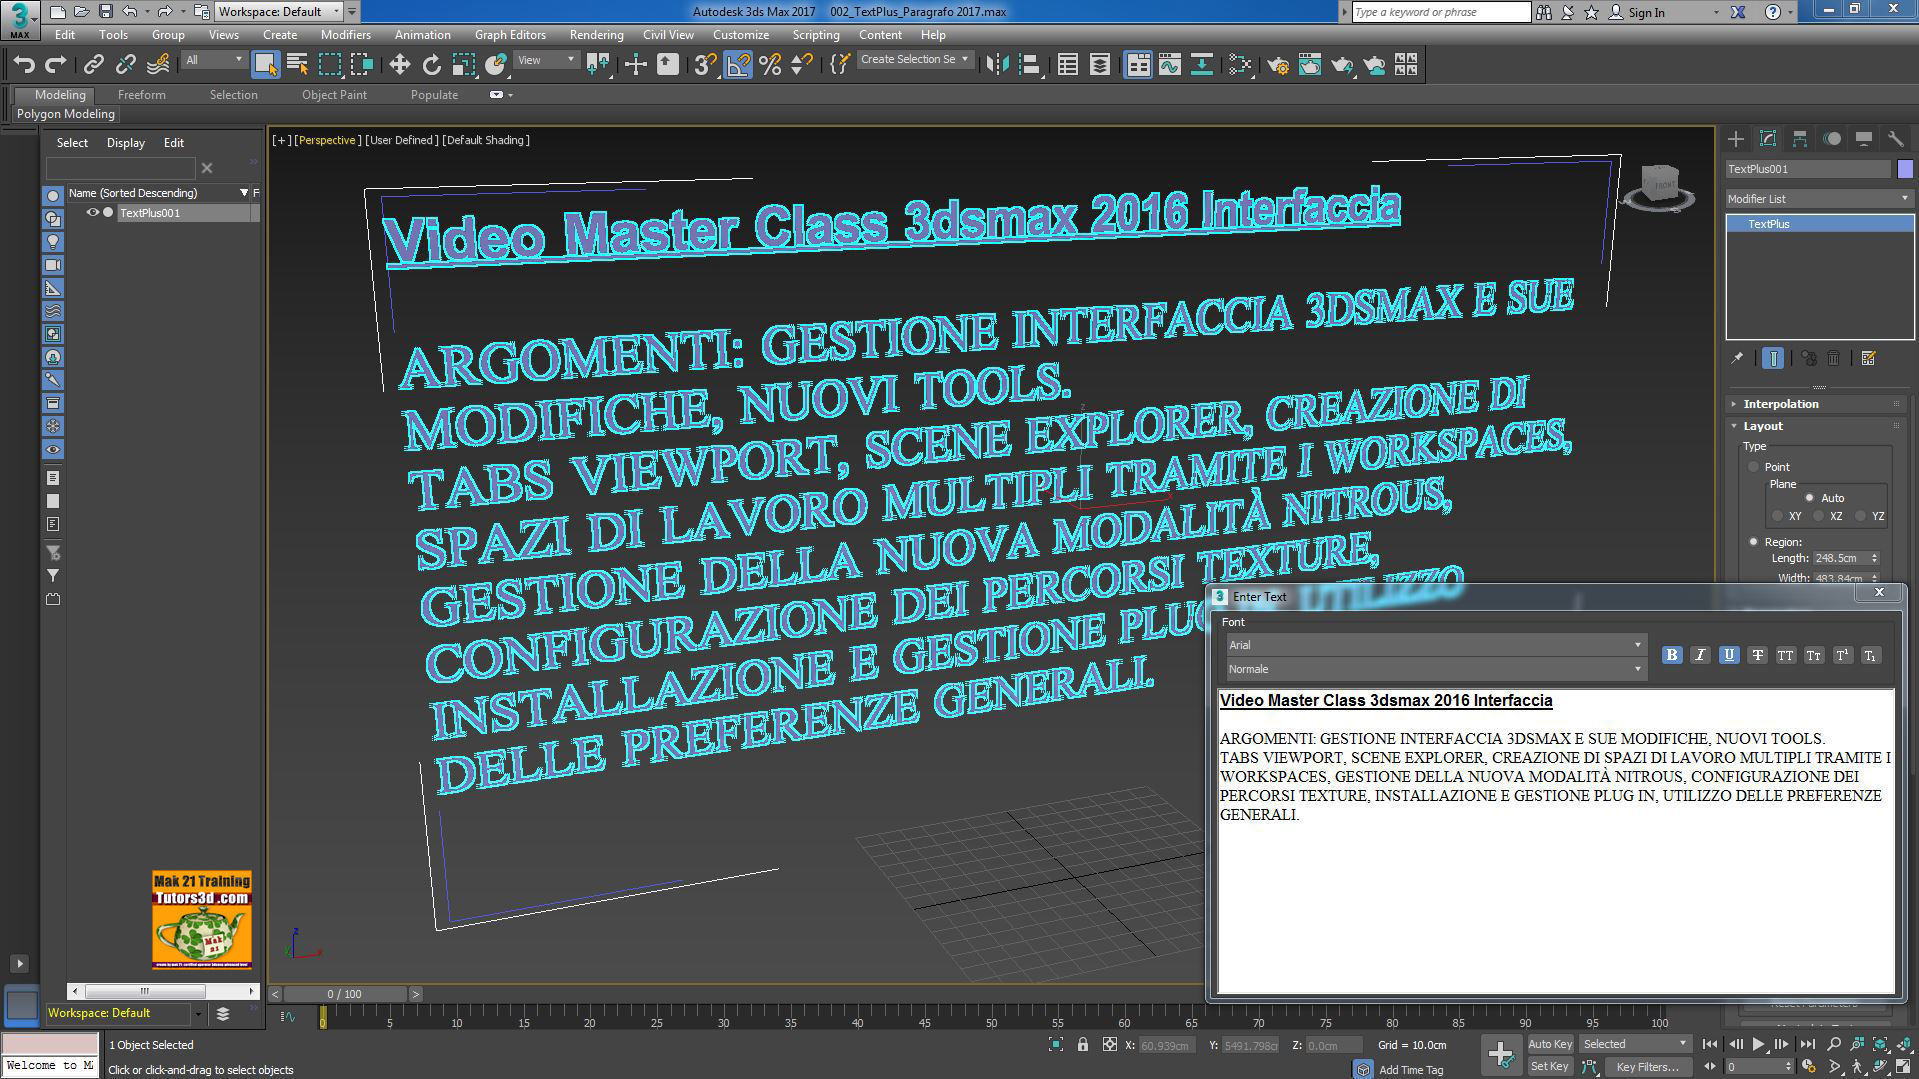The width and height of the screenshot is (1919, 1079).
Task: Open the View coordinate system dropdown
Action: 546,60
